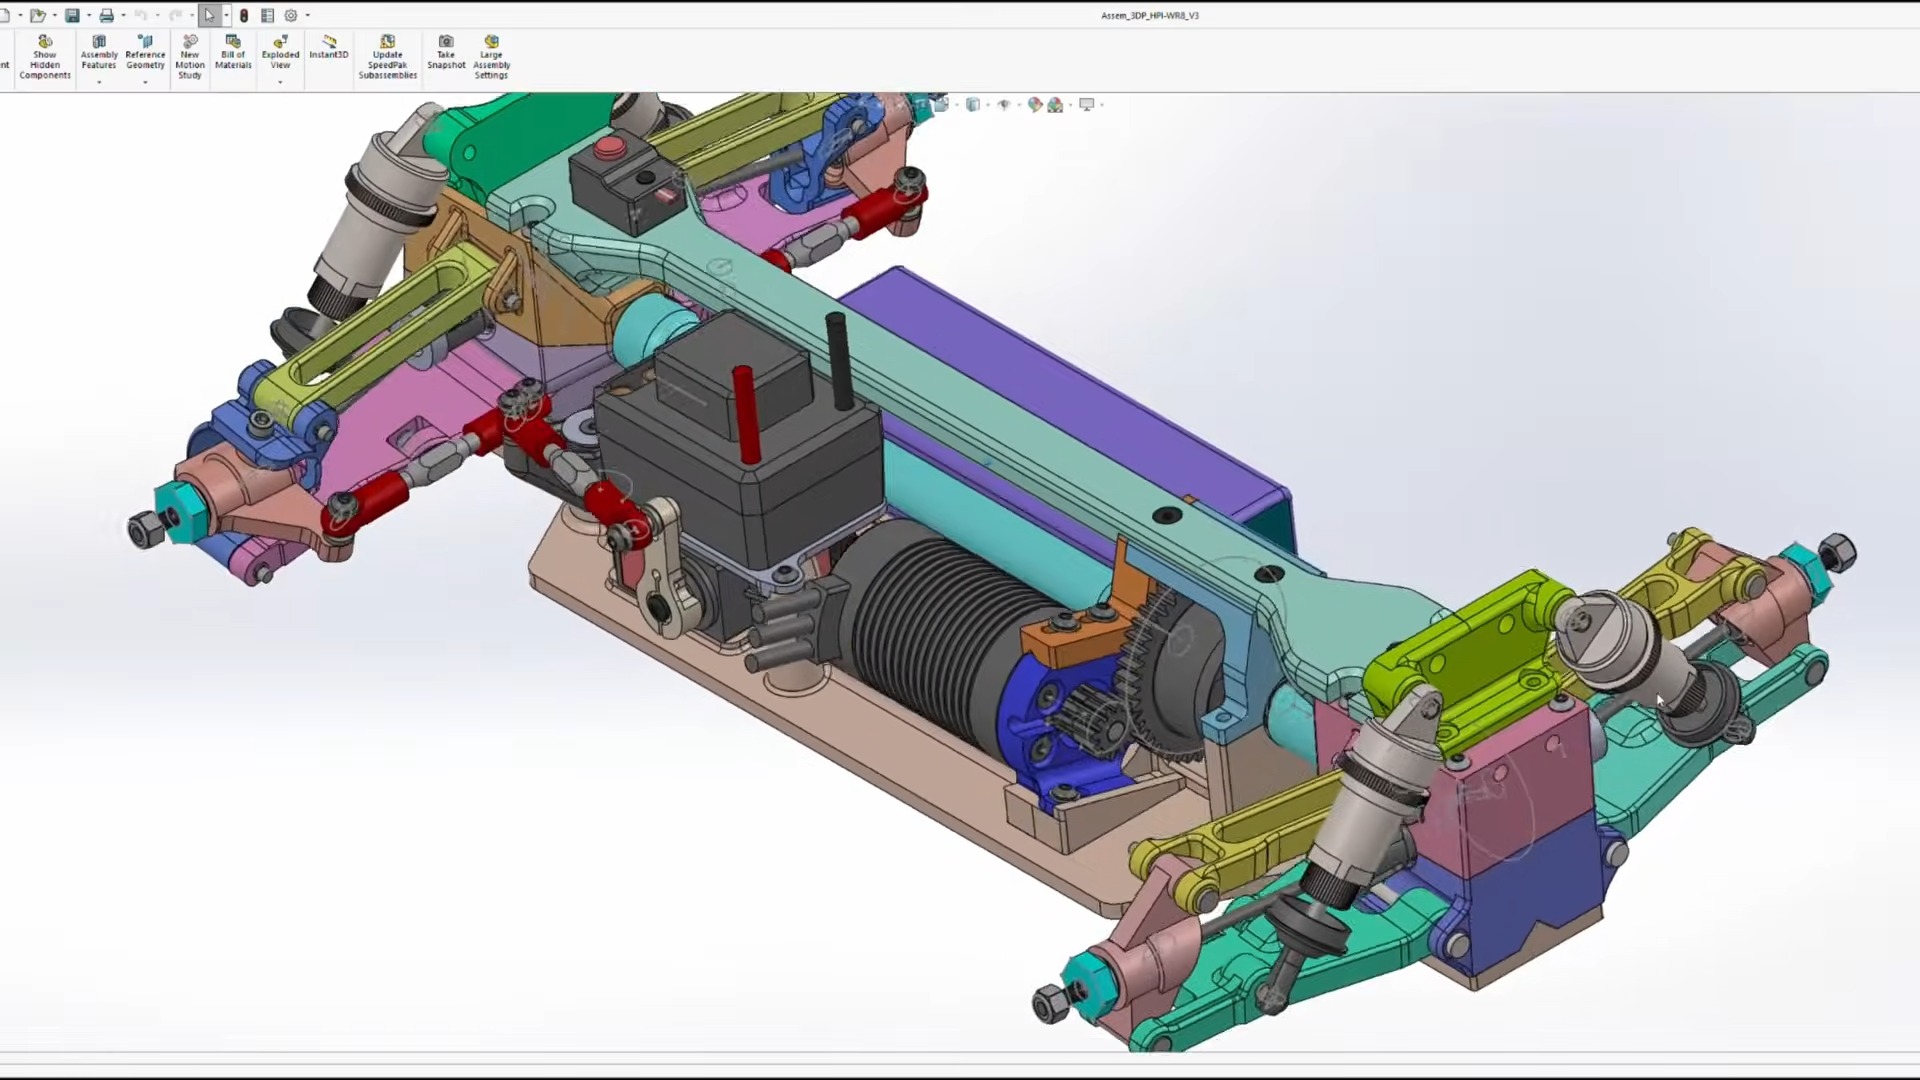
Task: Click the Exploded View button
Action: point(280,50)
